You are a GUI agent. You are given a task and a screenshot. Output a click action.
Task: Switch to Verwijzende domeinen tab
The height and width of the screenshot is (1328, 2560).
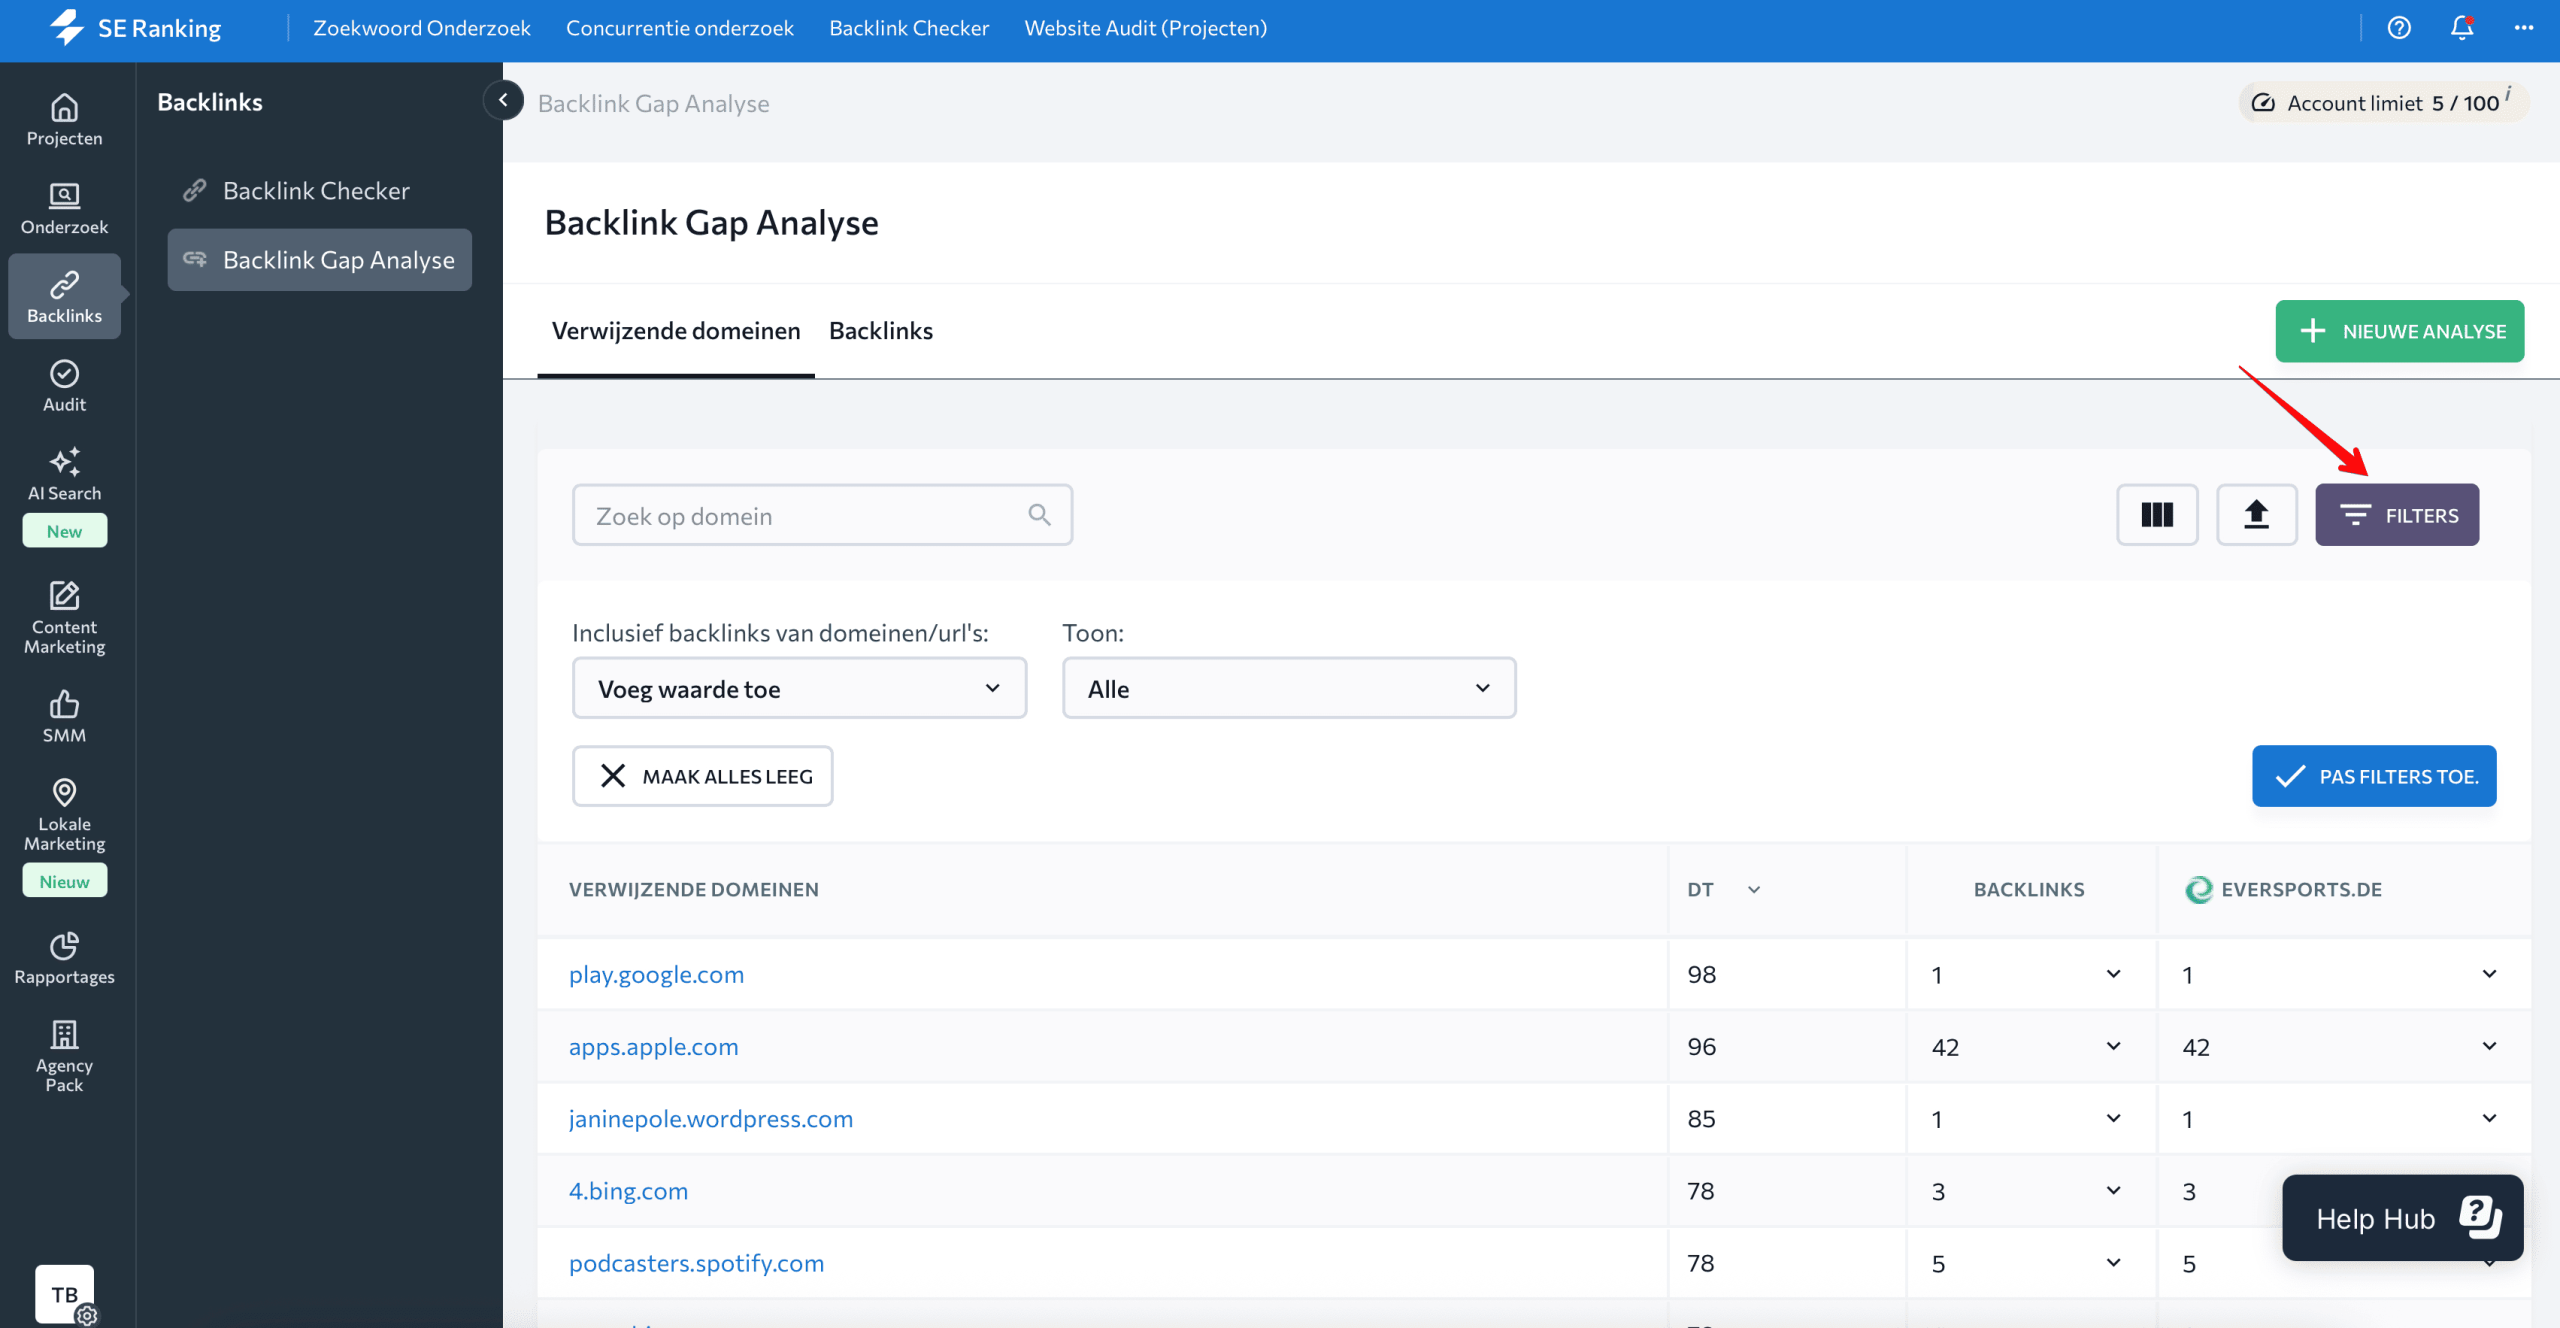click(676, 331)
